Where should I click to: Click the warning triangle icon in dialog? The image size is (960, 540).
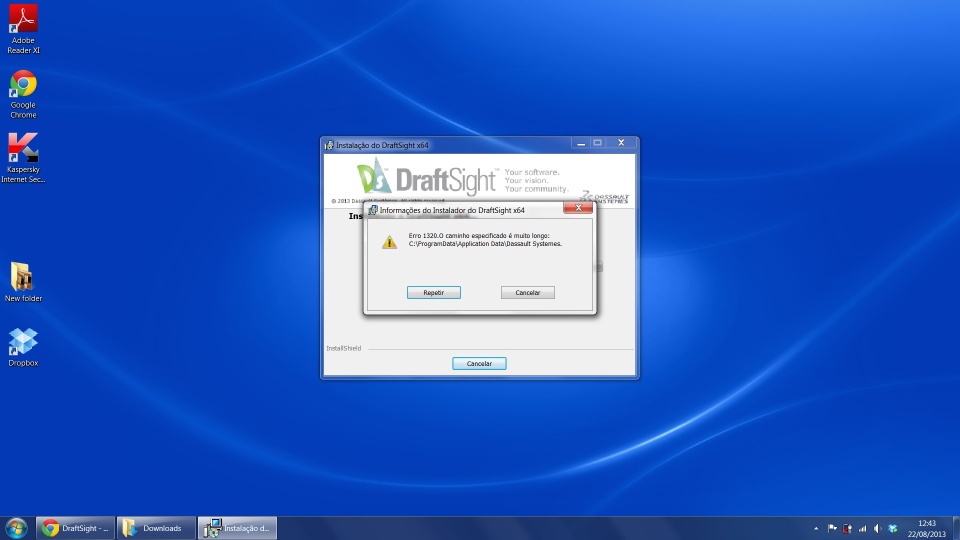tap(389, 242)
